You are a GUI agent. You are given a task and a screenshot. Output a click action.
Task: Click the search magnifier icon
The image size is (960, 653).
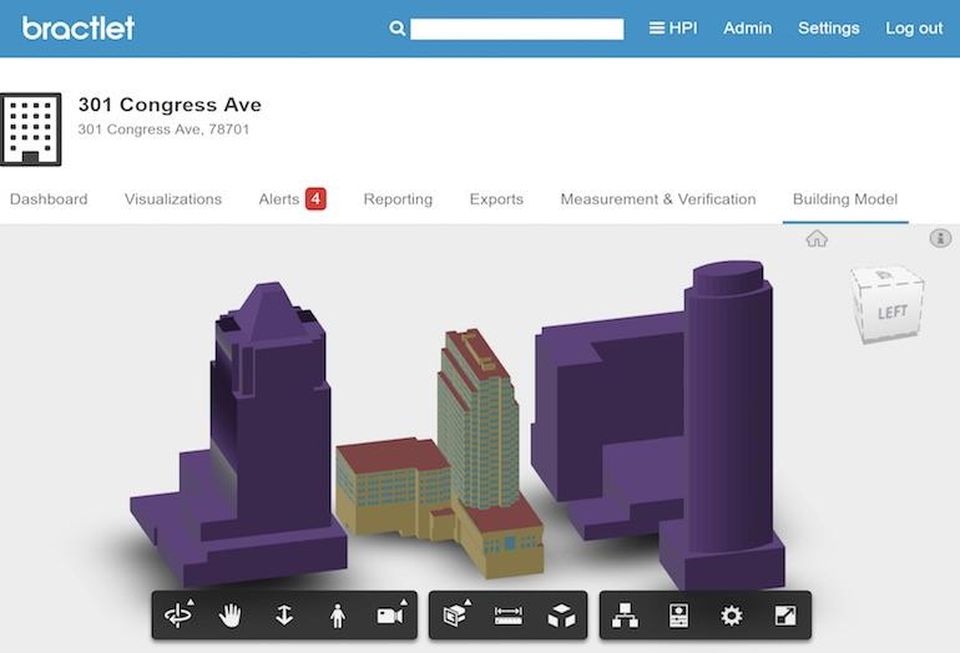[397, 28]
